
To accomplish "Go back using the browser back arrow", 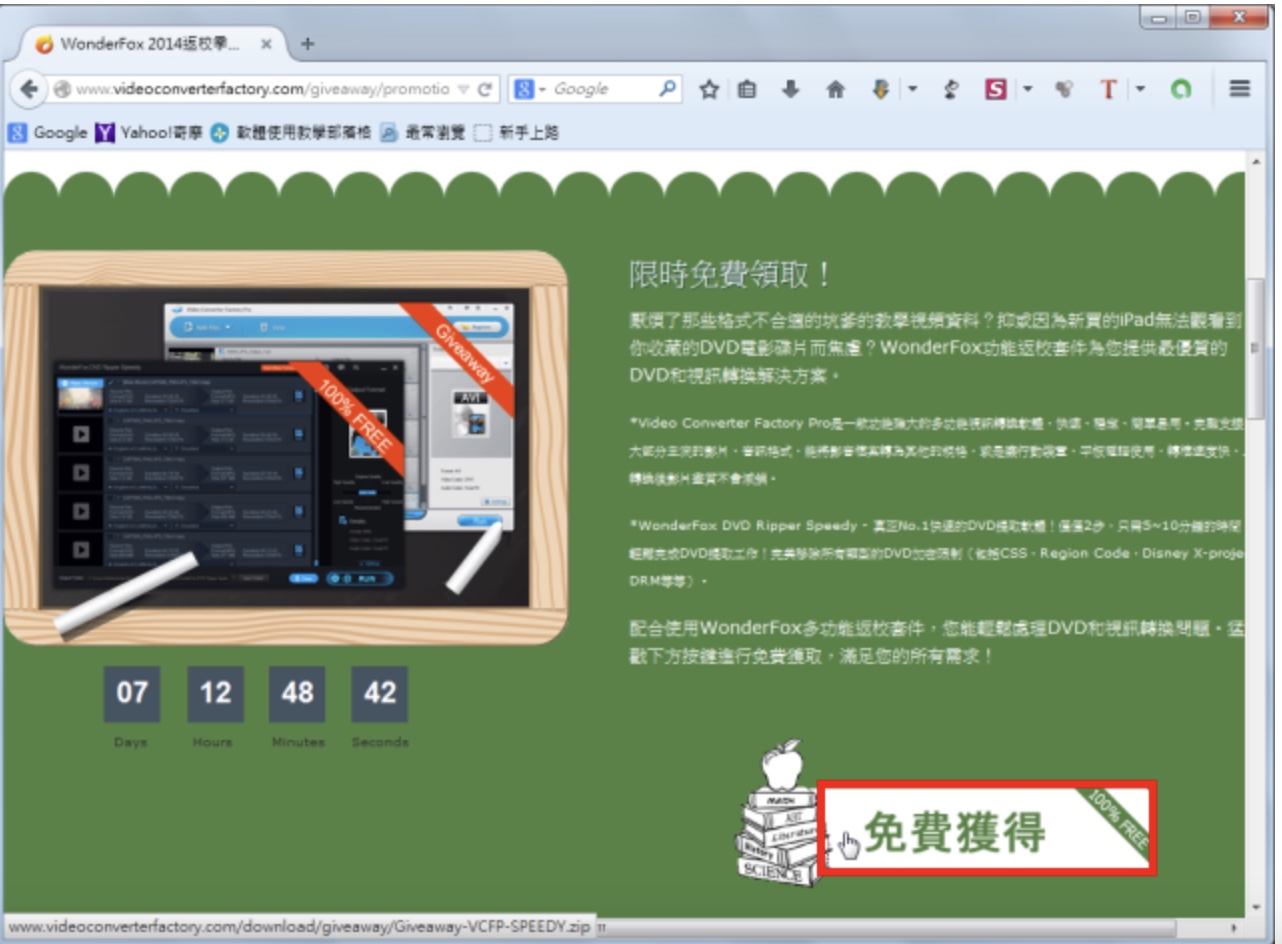I will 29,89.
